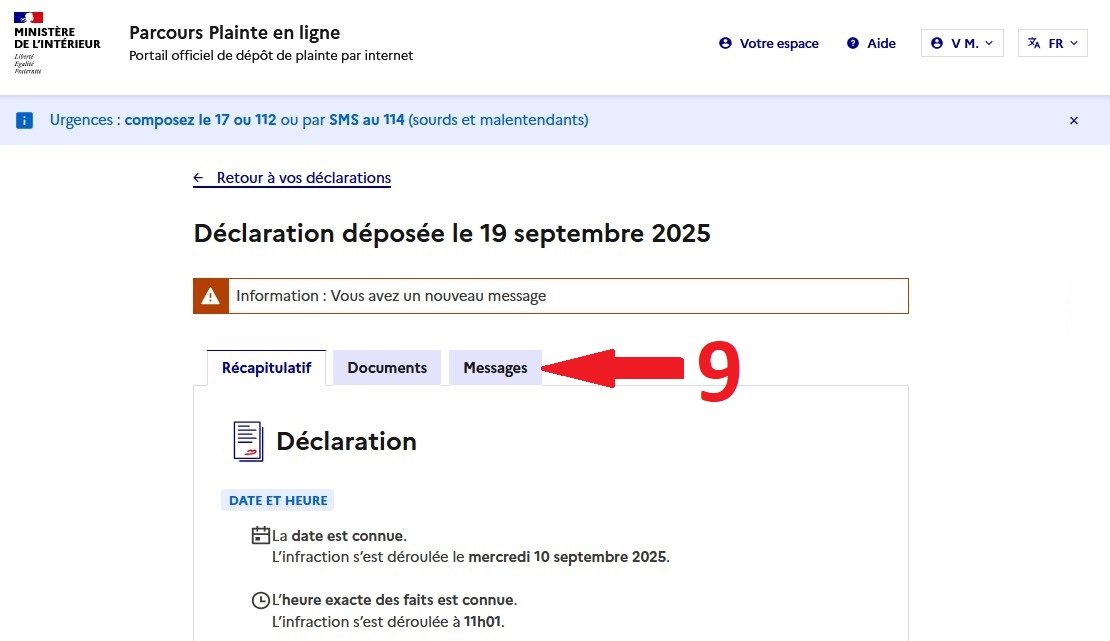Click the DATE ET HEURE label
The height and width of the screenshot is (641, 1110).
coord(277,500)
